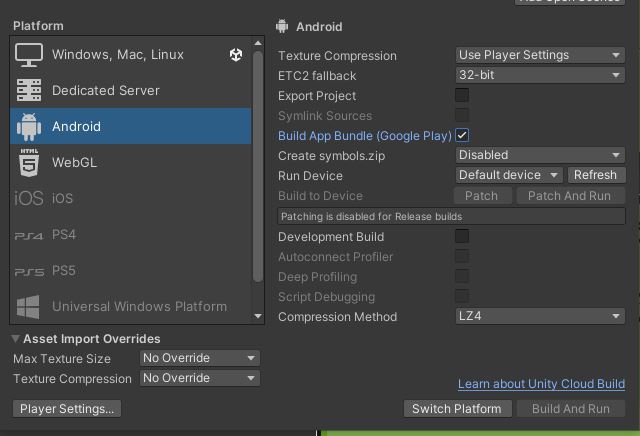Click the Build And Run button
Image resolution: width=640 pixels, height=436 pixels.
pos(571,409)
